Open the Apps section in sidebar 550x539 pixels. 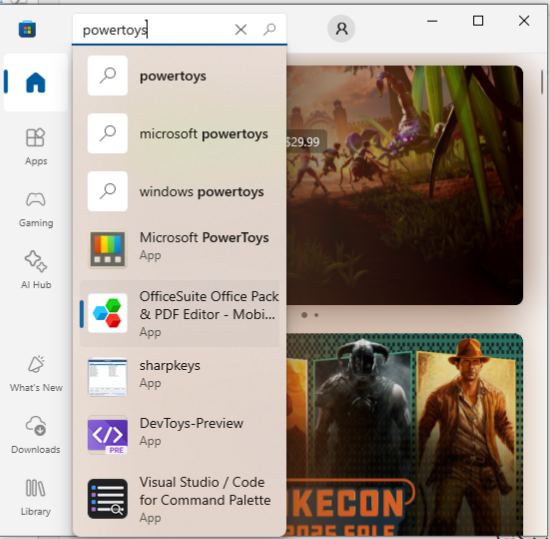pos(36,146)
